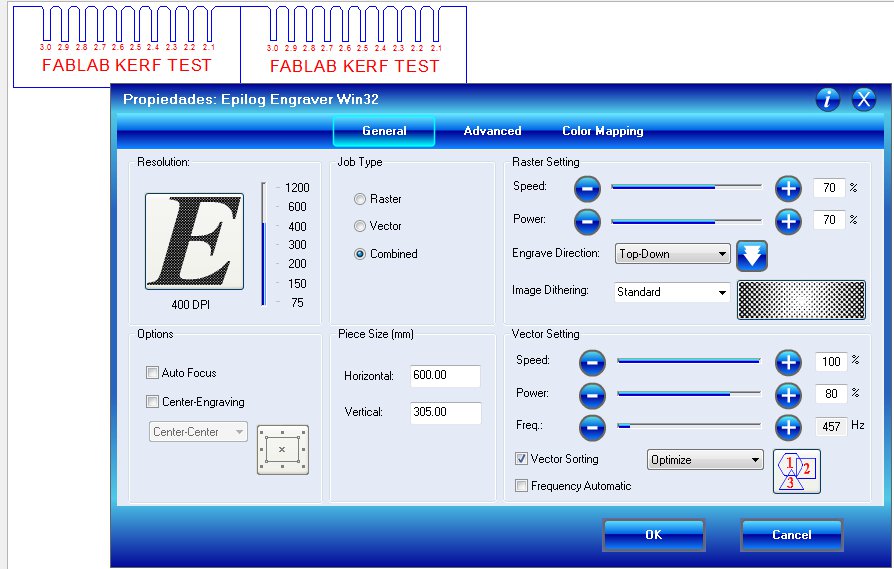This screenshot has width=894, height=569.
Task: Enable the Auto Focus option
Action: tap(152, 373)
